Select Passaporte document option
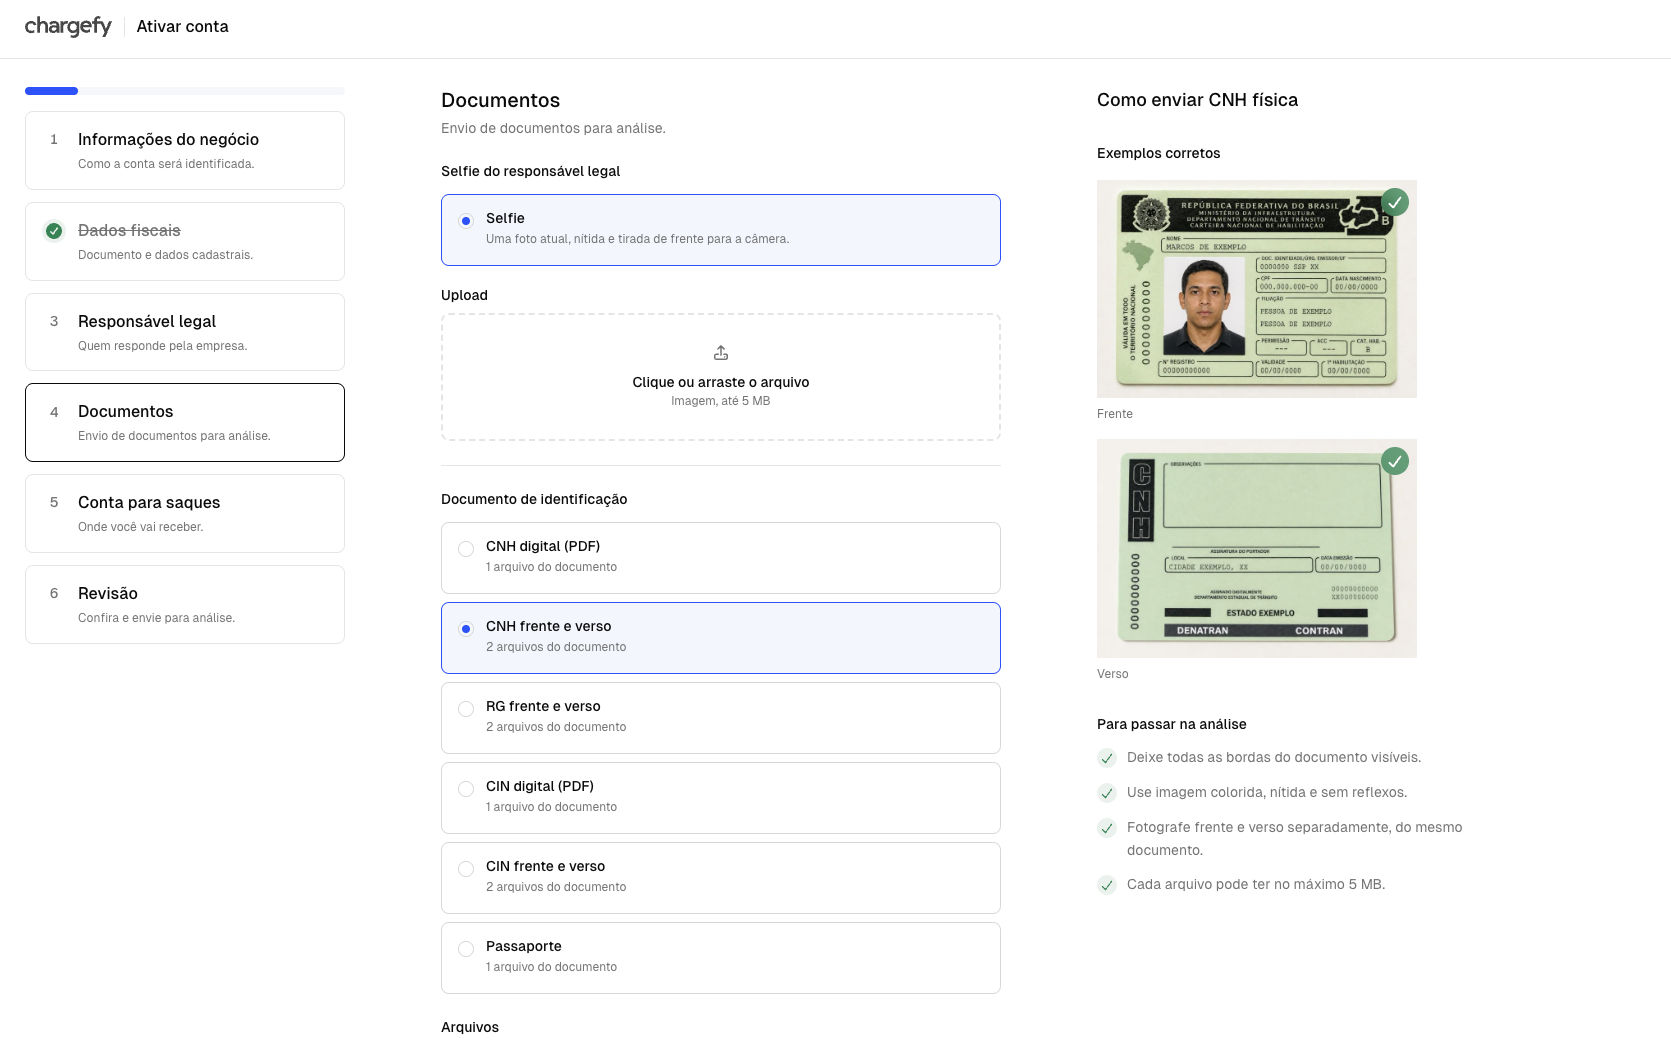1671x1048 pixels. (x=721, y=958)
